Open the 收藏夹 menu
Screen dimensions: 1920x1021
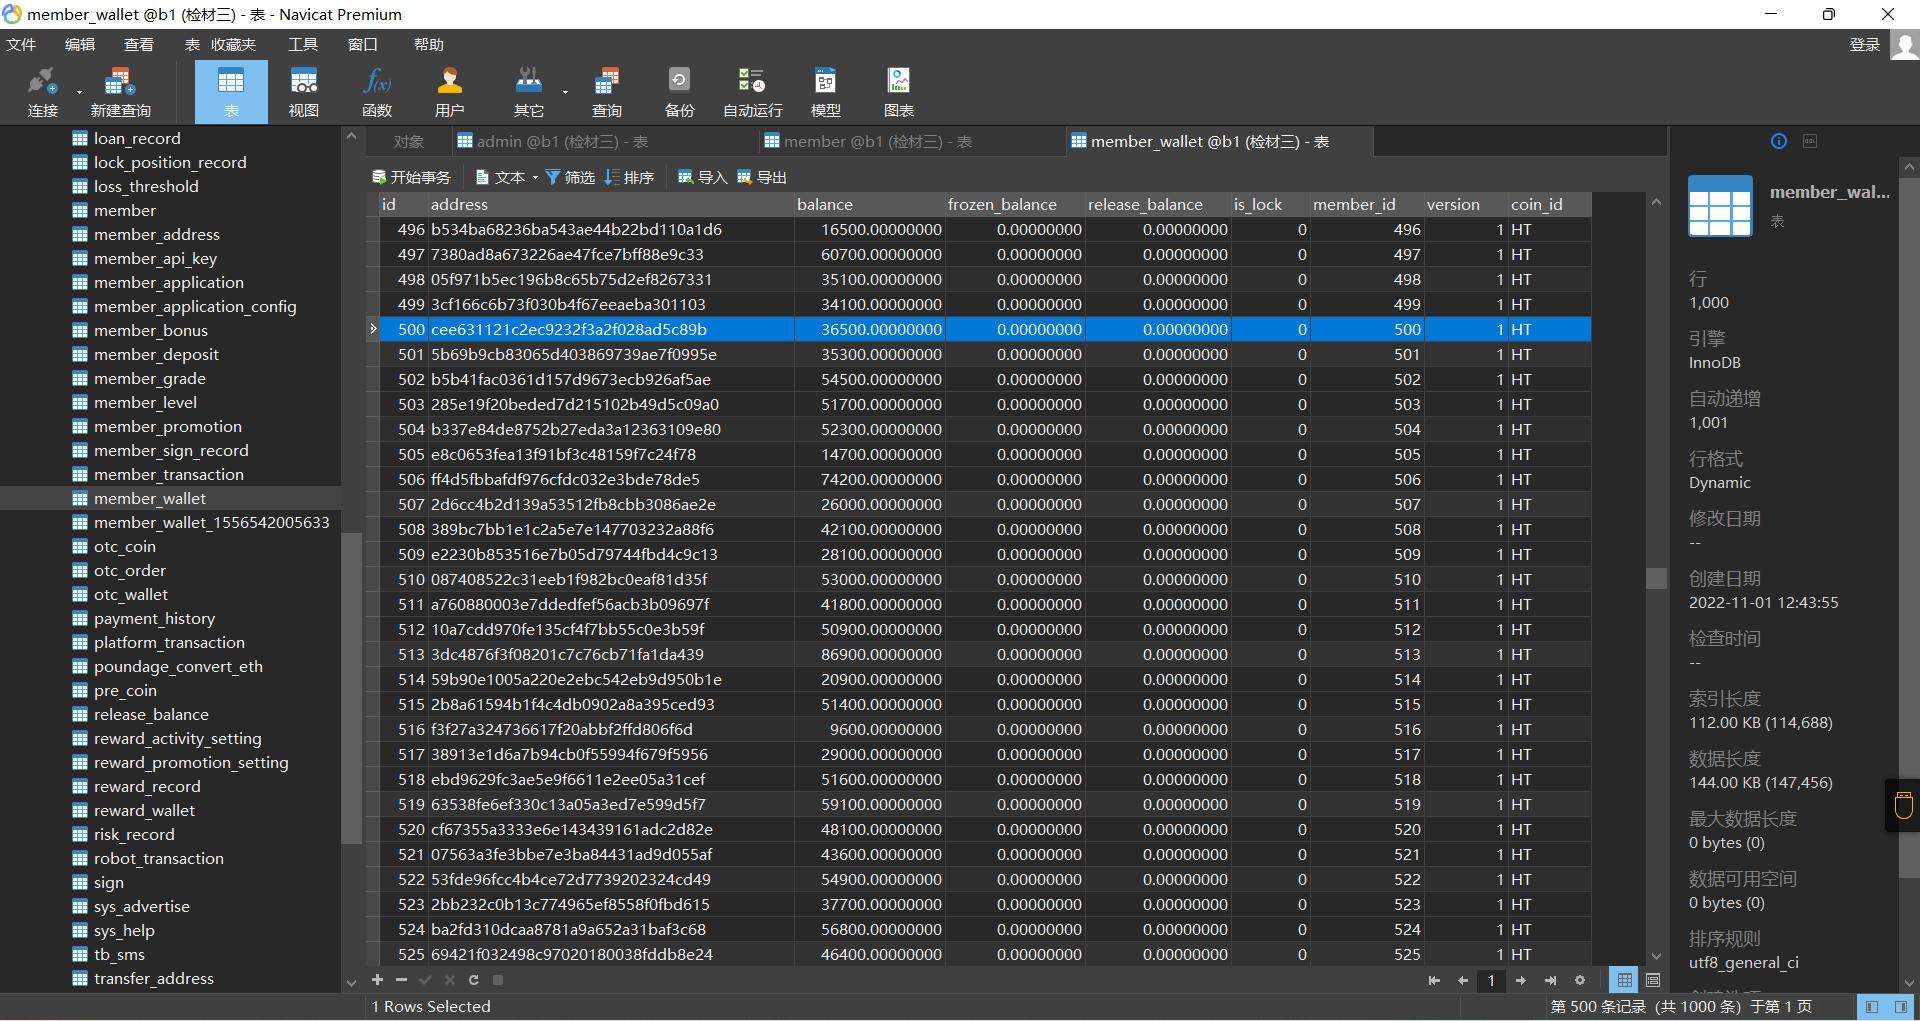click(x=233, y=45)
